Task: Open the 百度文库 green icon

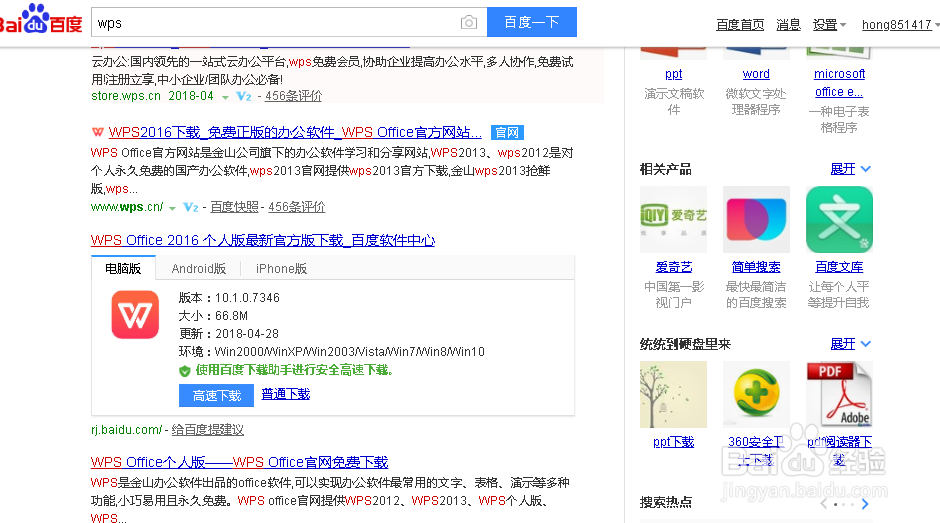Action: 839,220
